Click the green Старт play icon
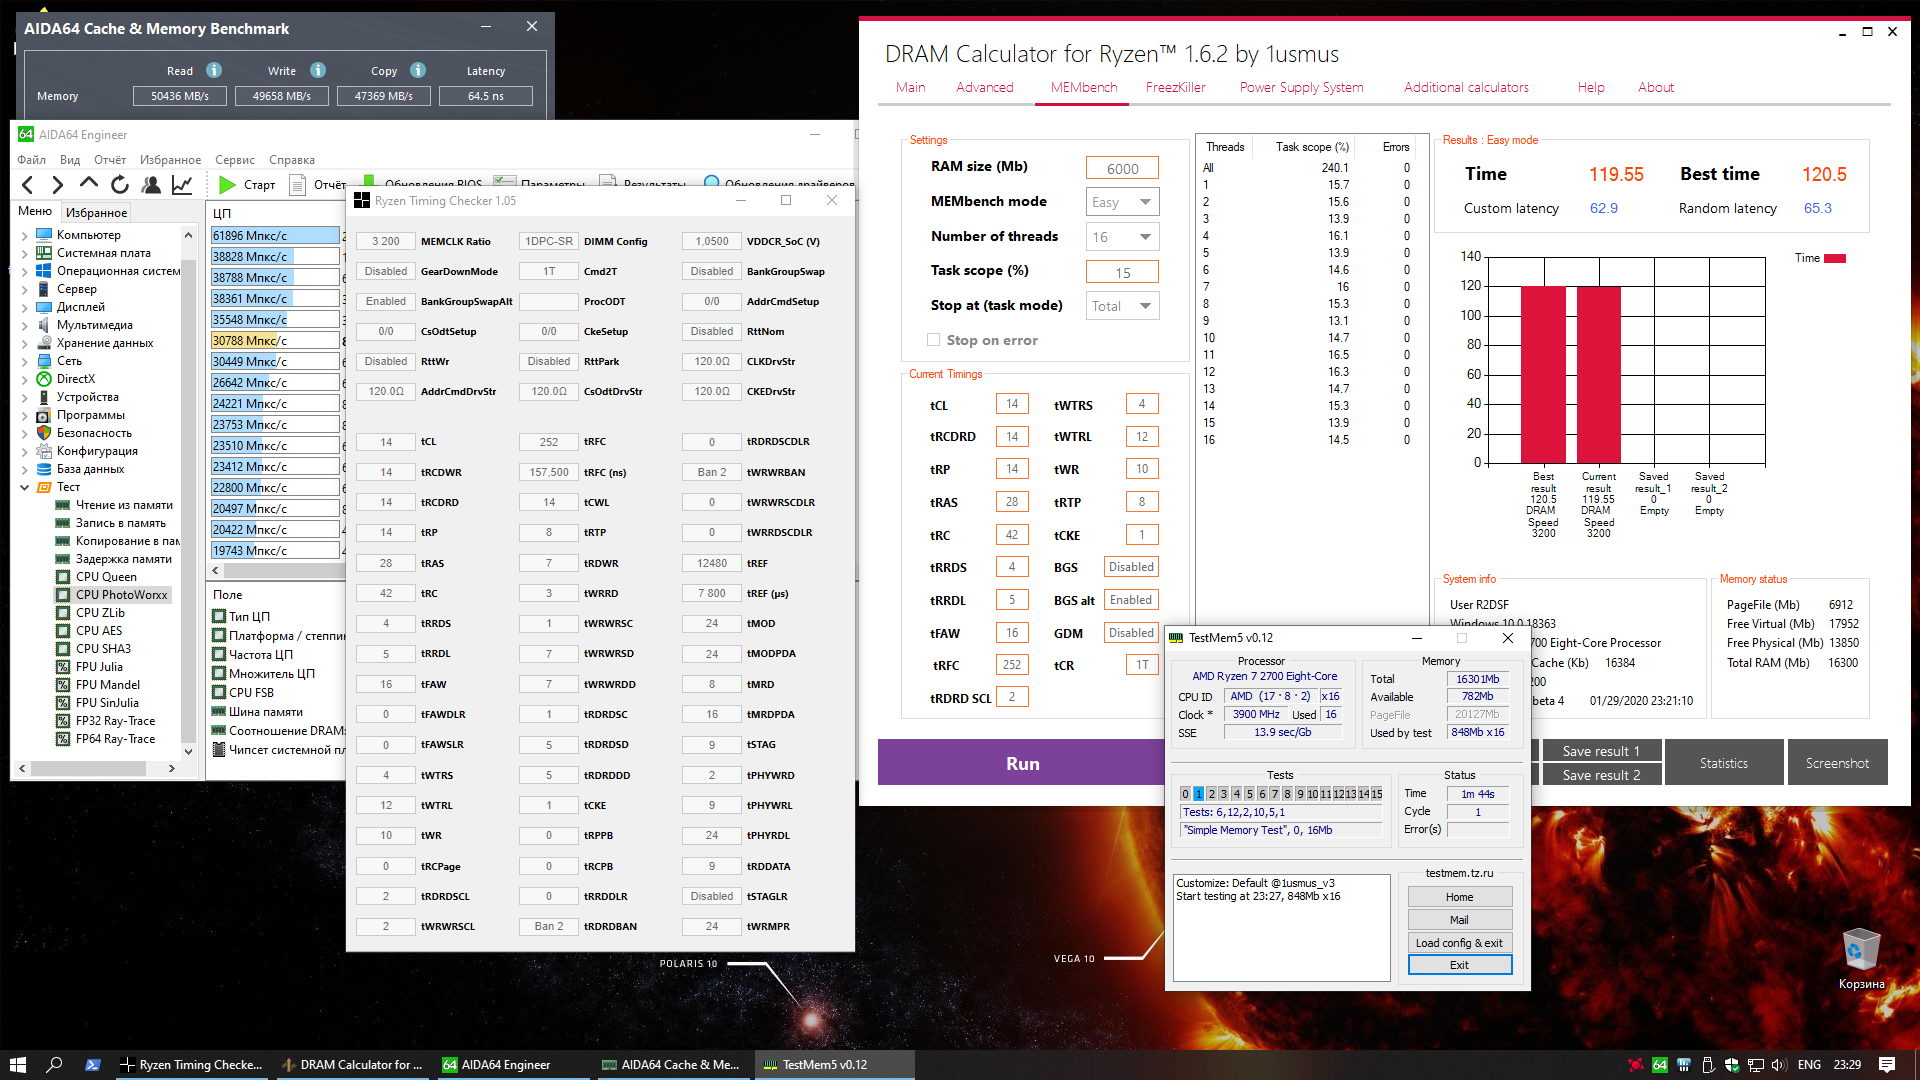The width and height of the screenshot is (1920, 1080). pyautogui.click(x=227, y=185)
